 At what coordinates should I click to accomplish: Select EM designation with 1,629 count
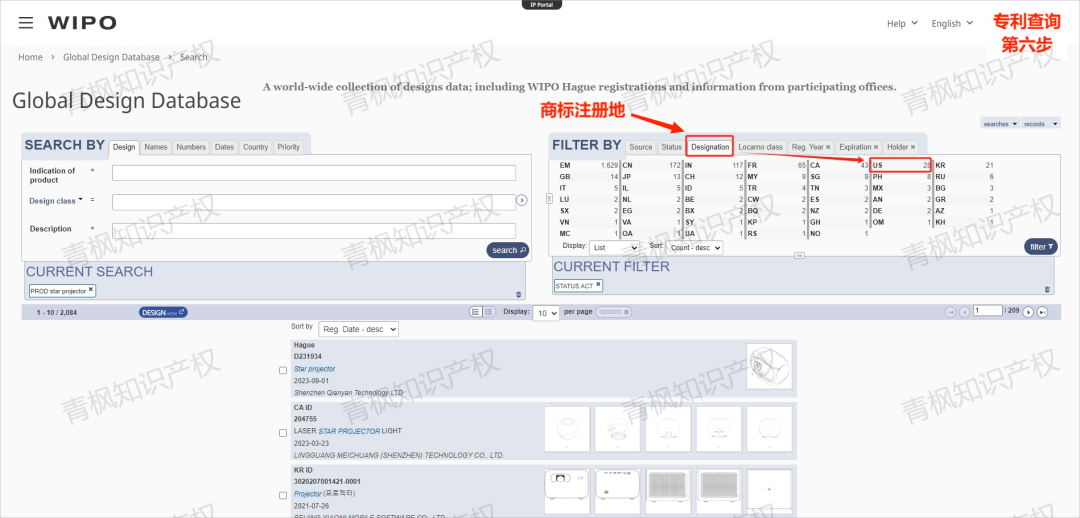[x=588, y=165]
